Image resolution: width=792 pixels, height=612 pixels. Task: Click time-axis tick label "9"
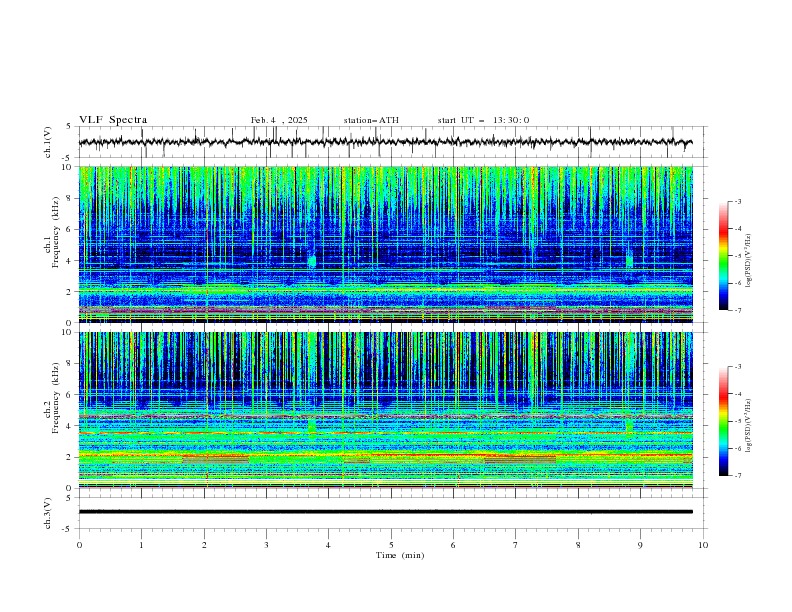640,545
